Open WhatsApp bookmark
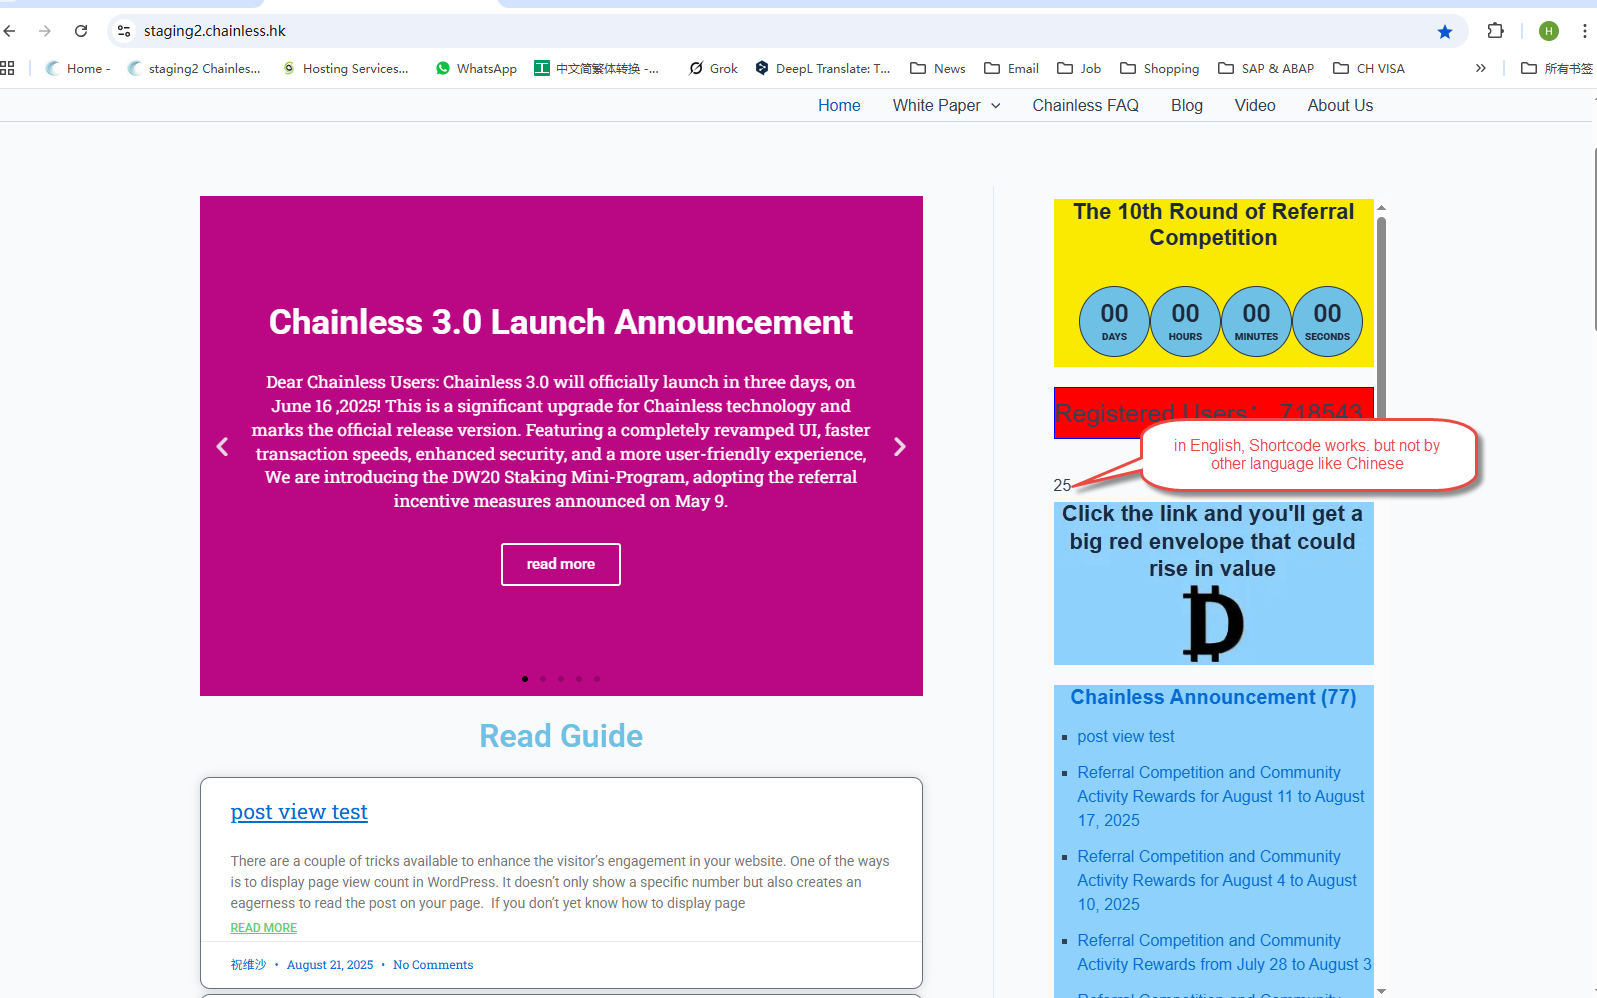 pos(476,68)
